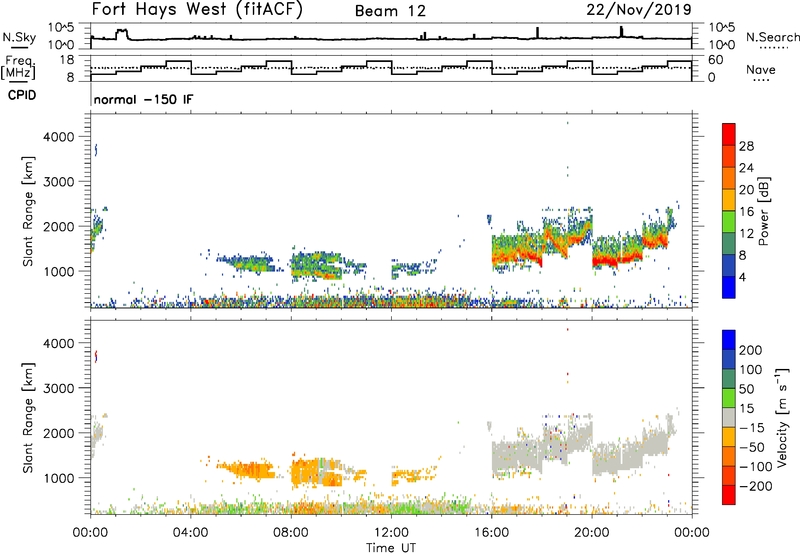Click the 'Fort Hays West (fitACF)' title
The width and height of the screenshot is (800, 554).
(197, 10)
